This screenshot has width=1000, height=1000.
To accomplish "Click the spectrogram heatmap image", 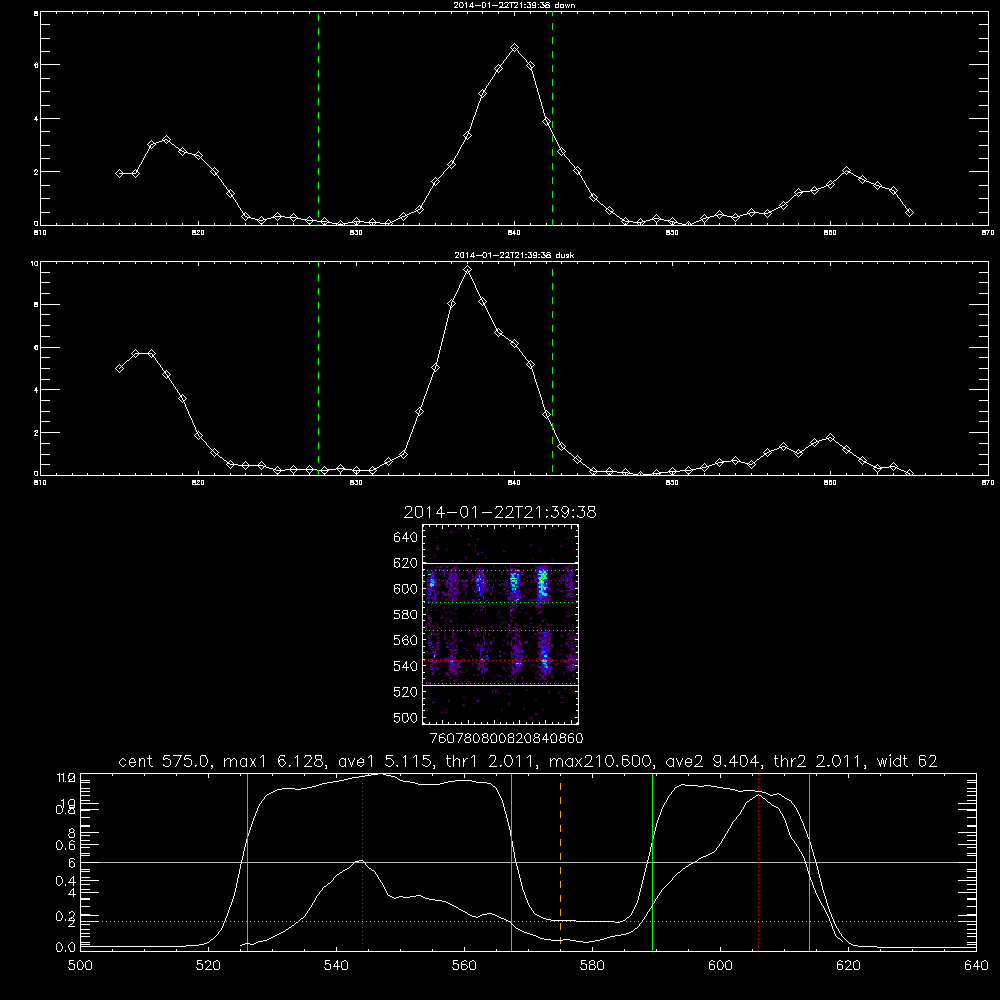I will point(500,624).
